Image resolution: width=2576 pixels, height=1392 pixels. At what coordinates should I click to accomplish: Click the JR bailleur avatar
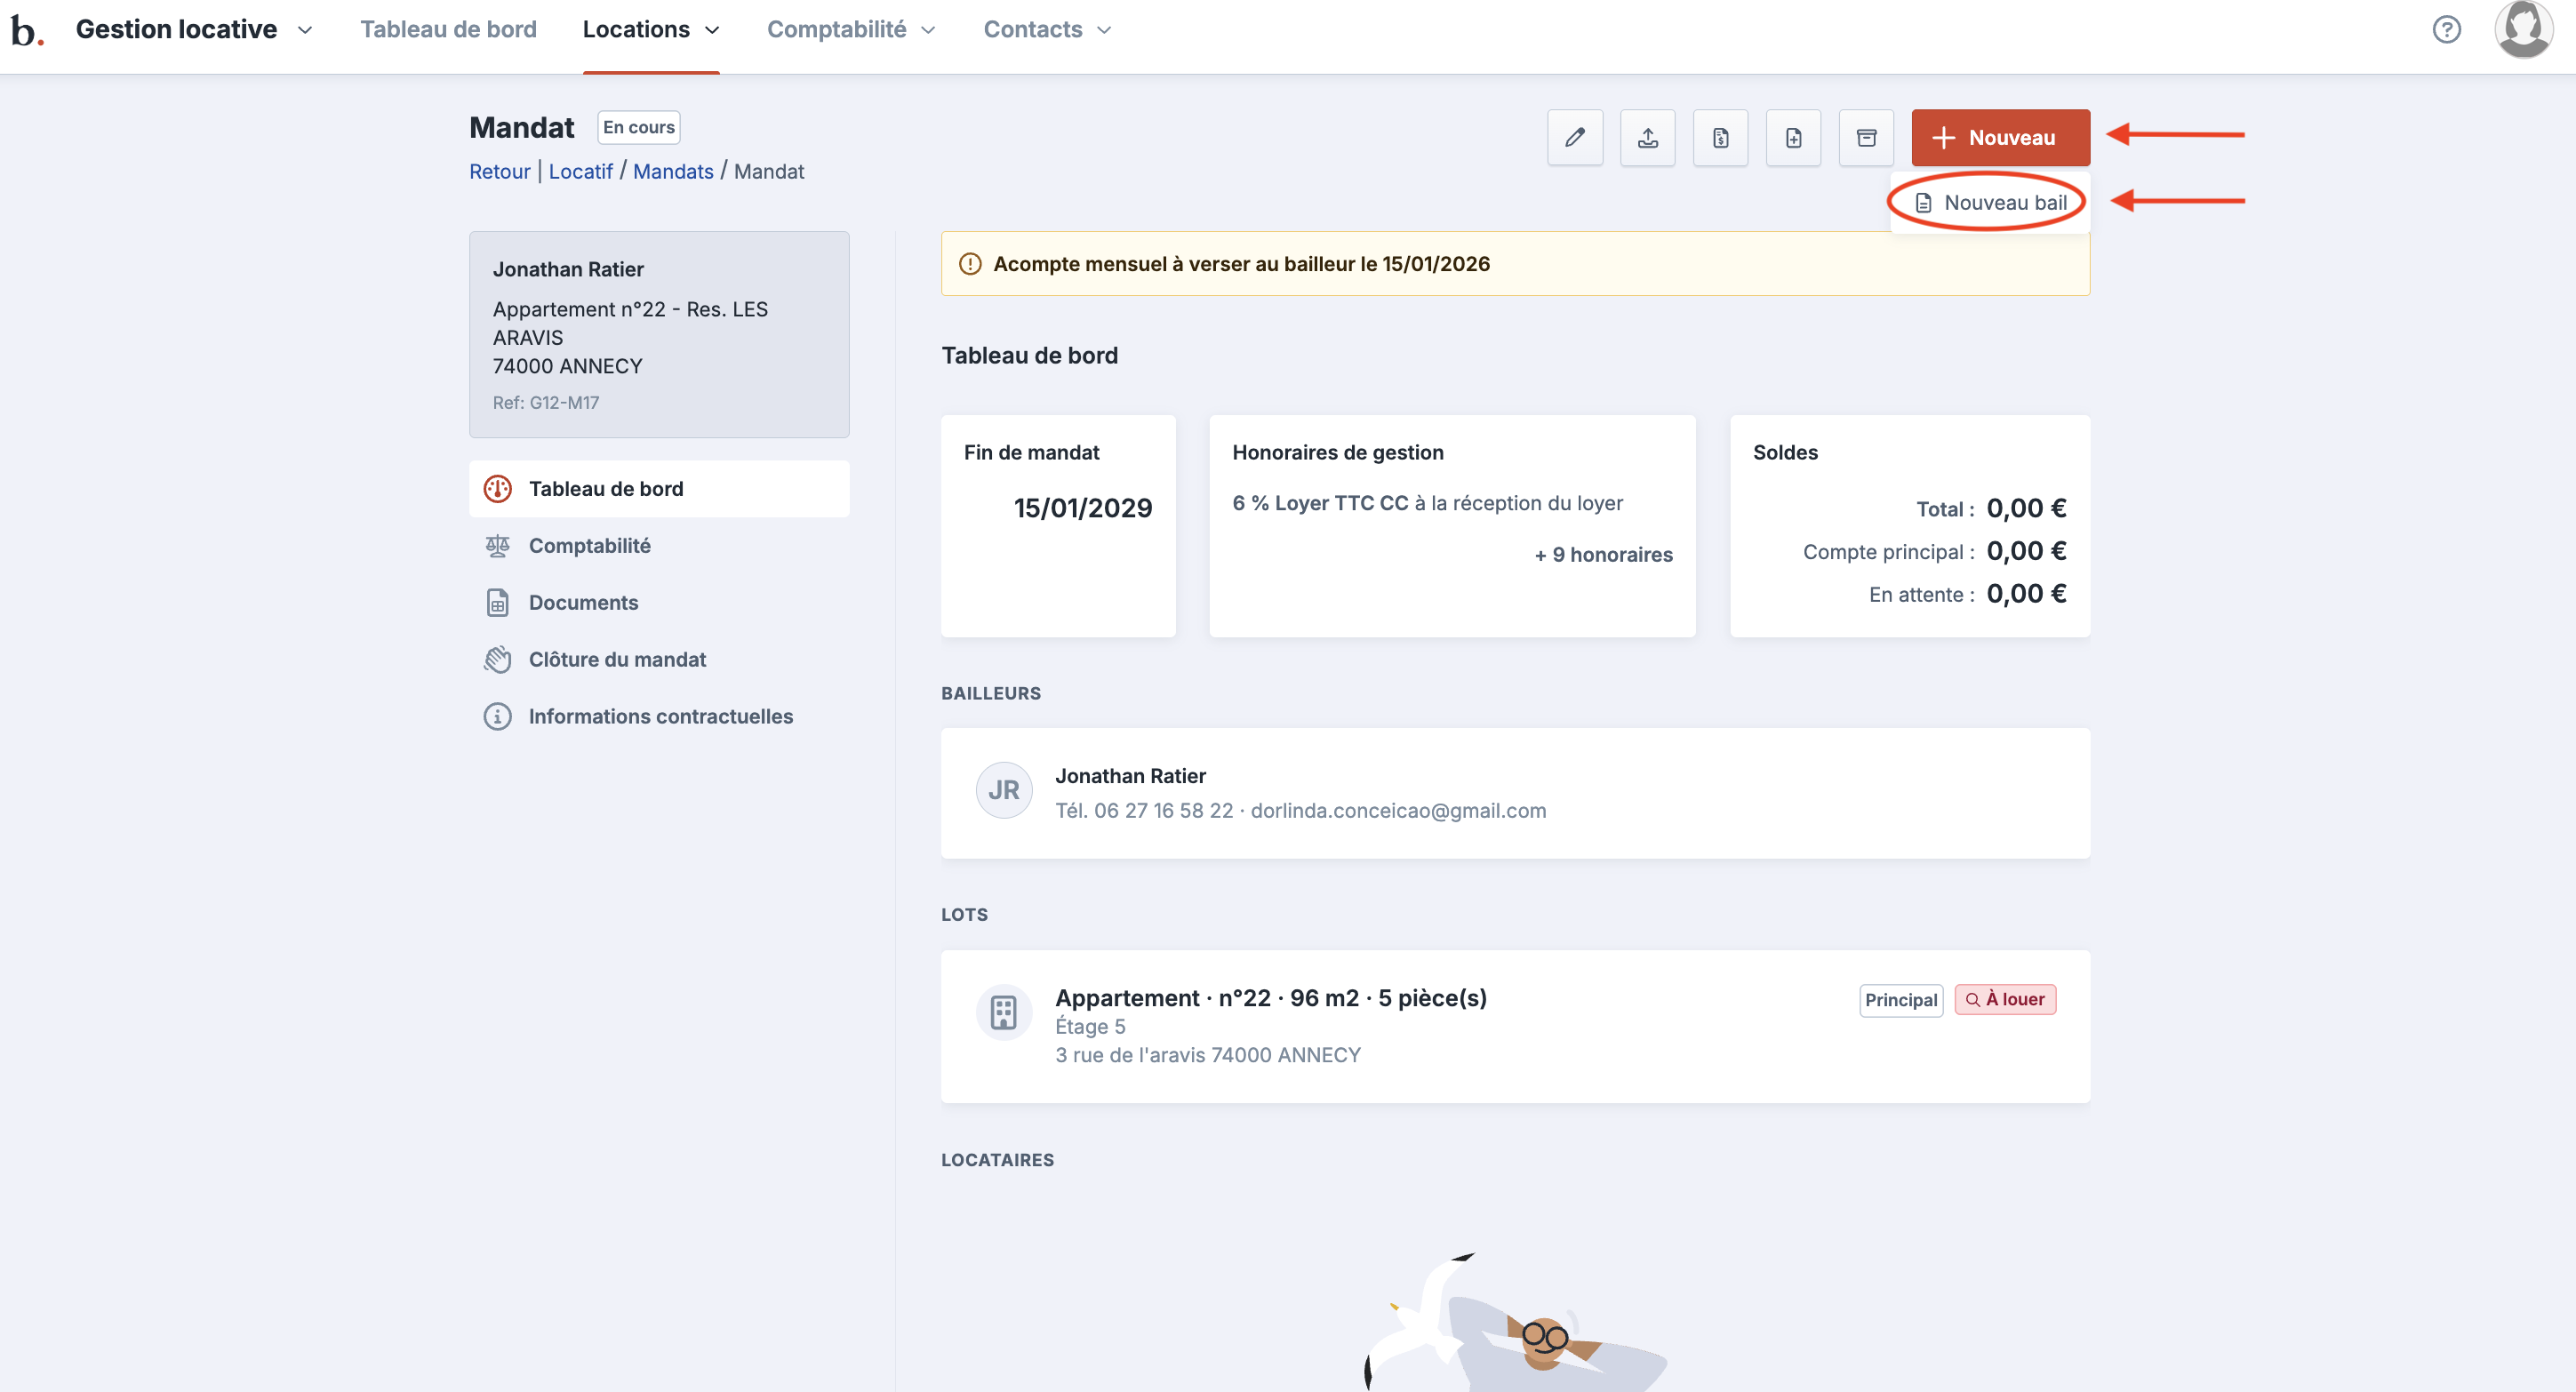point(1003,790)
